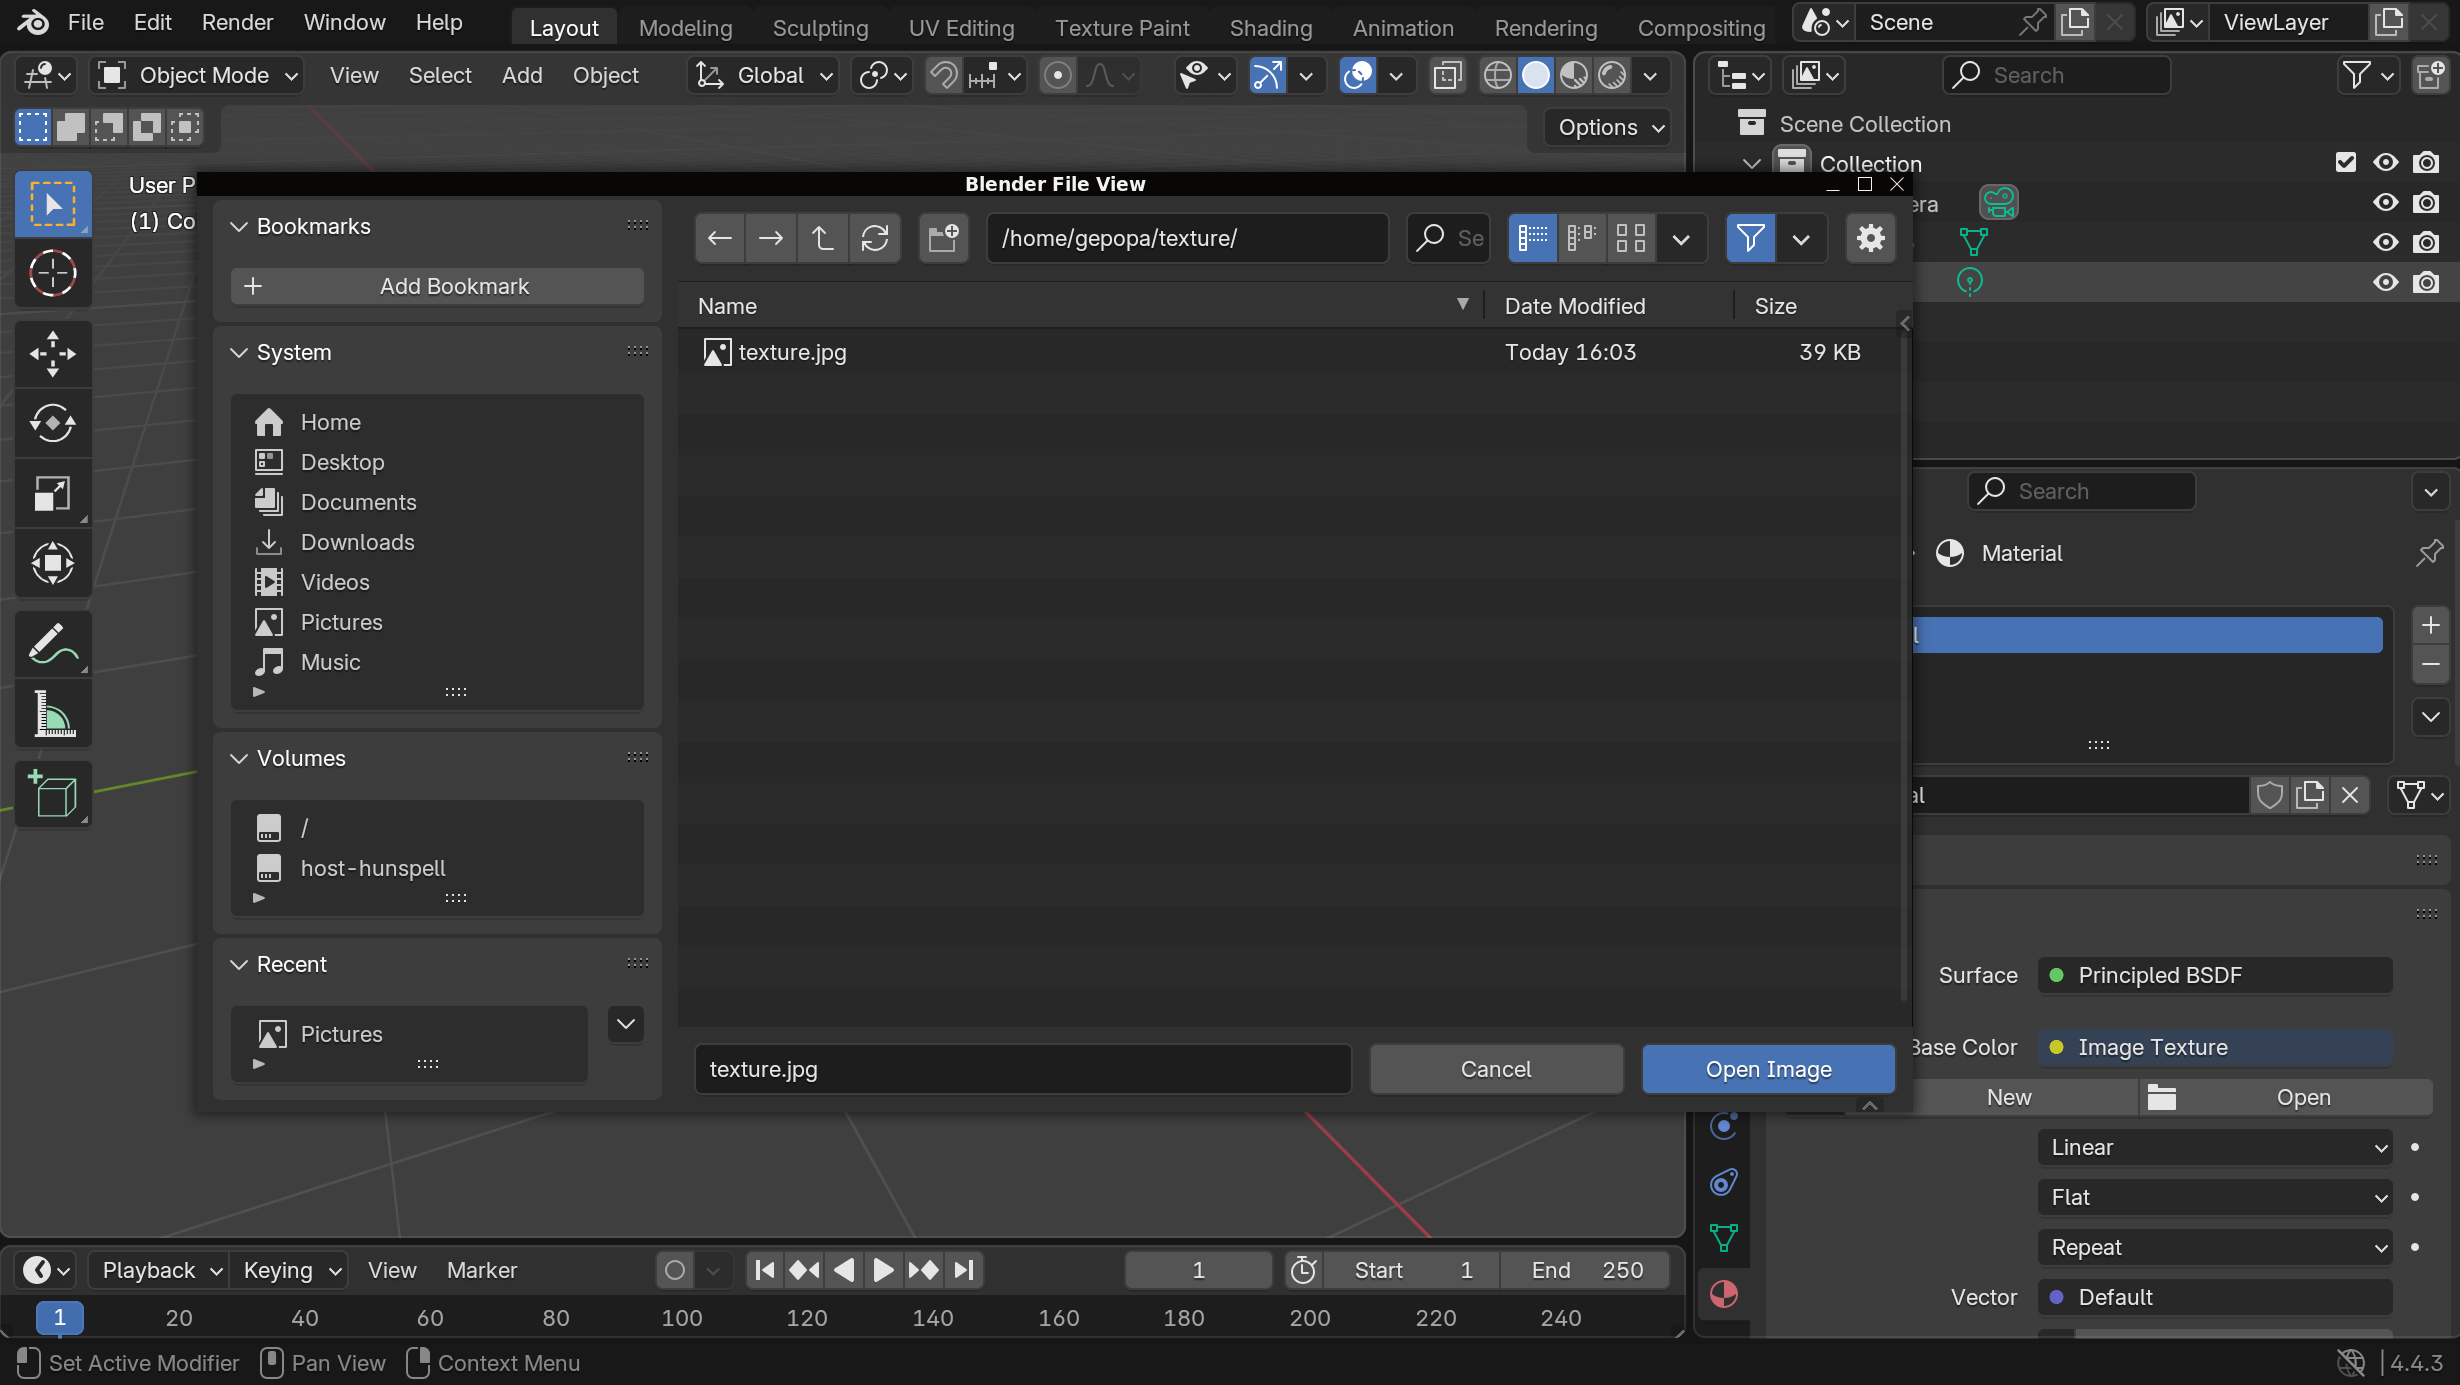The width and height of the screenshot is (2460, 1385).
Task: Open file browser settings gear icon
Action: [1870, 238]
